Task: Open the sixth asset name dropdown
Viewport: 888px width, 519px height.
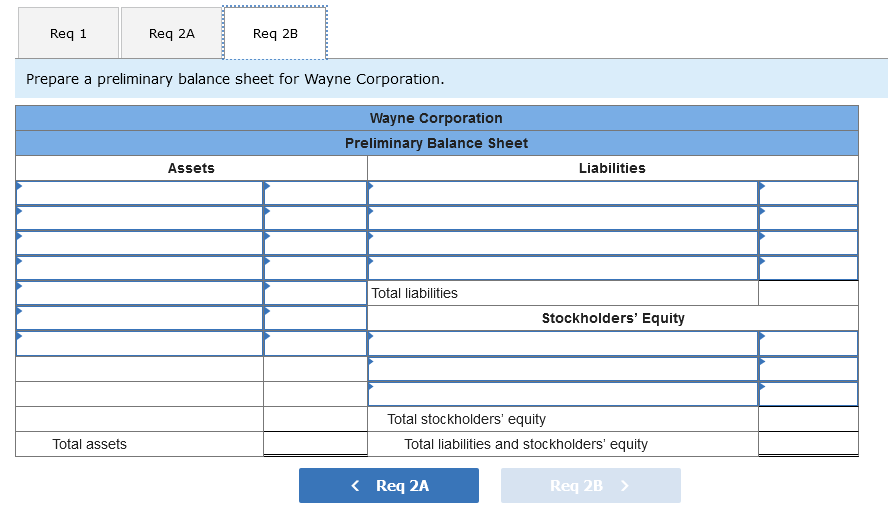Action: [139, 318]
